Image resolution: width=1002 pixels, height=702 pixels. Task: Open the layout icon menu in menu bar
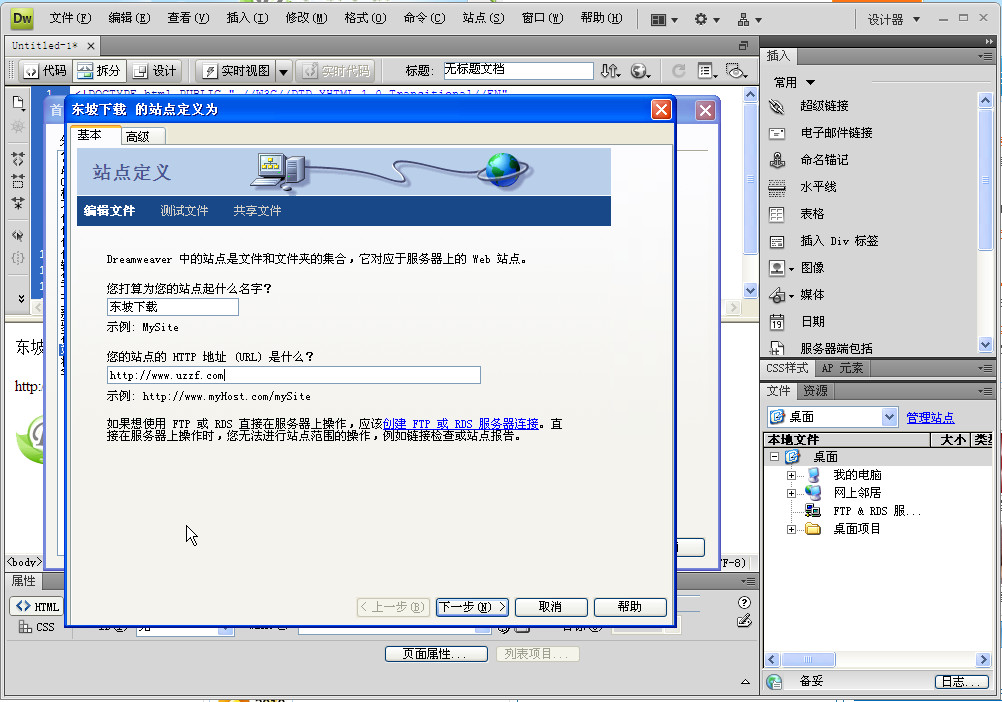point(664,20)
